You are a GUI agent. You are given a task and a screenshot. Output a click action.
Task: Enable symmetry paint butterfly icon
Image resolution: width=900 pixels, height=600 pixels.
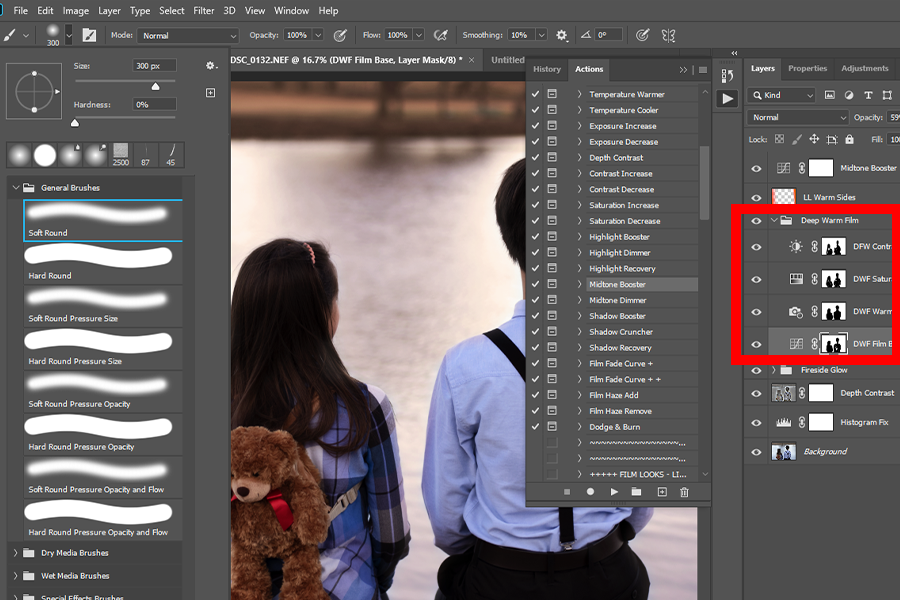pyautogui.click(x=668, y=35)
